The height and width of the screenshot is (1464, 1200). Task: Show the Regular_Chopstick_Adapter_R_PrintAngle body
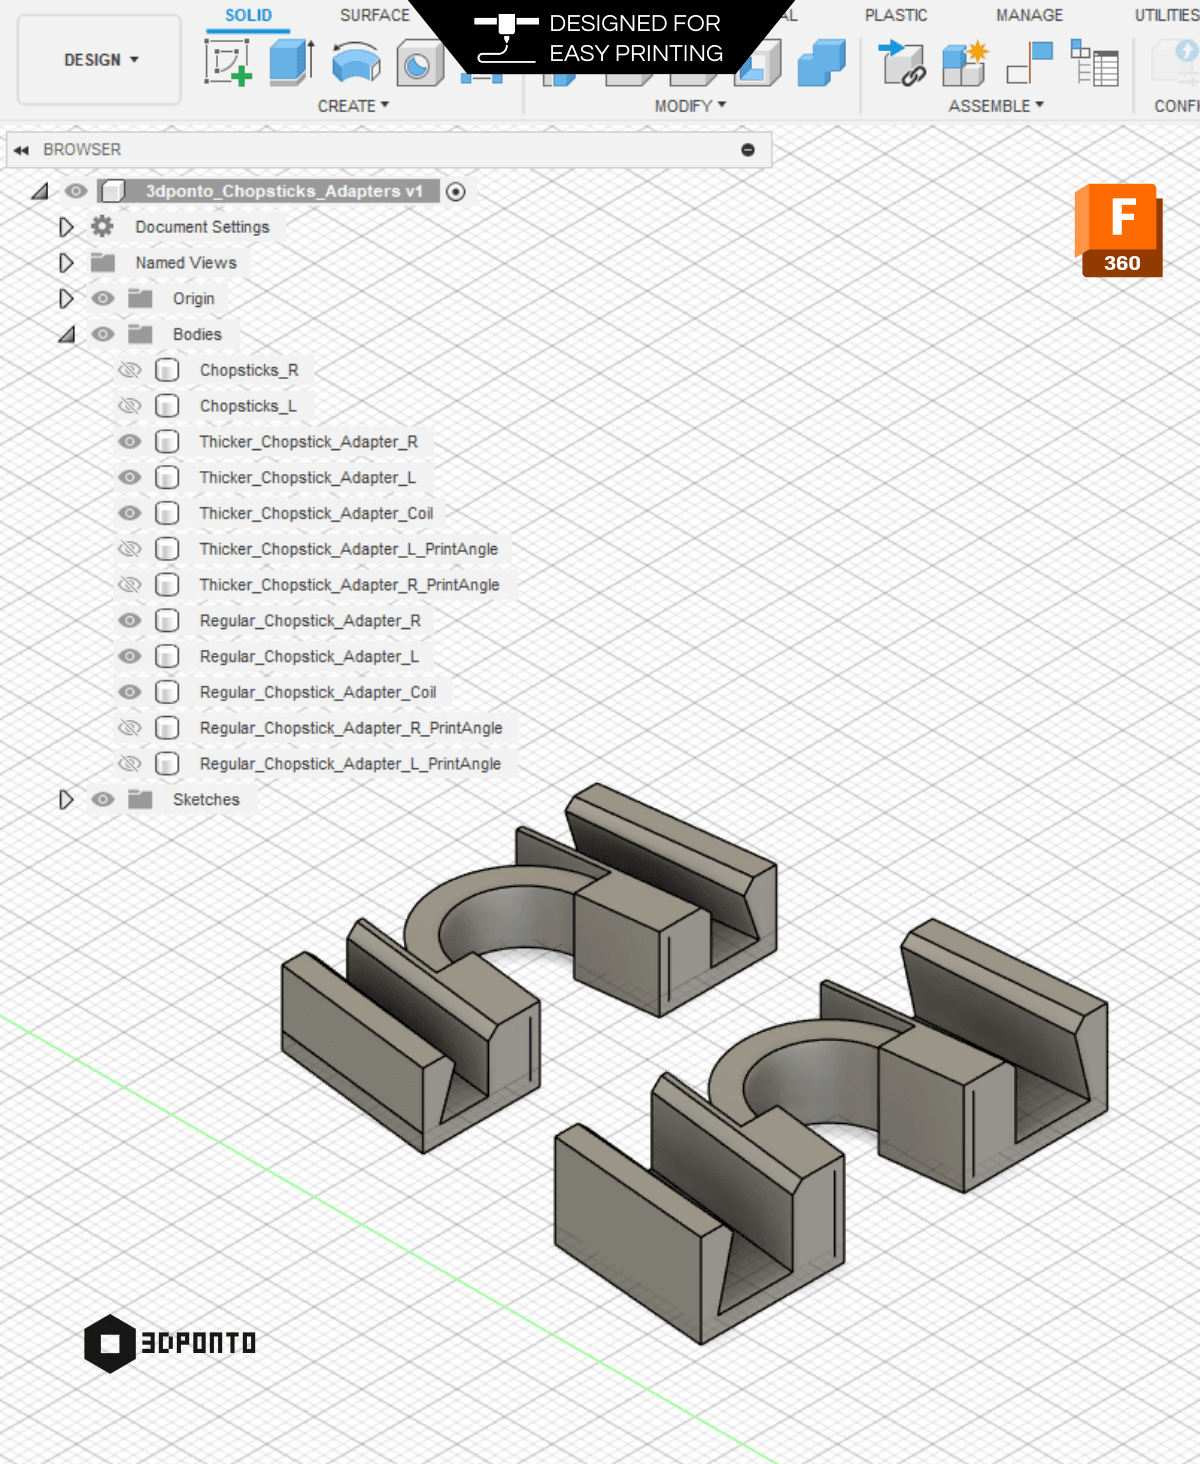(x=130, y=728)
